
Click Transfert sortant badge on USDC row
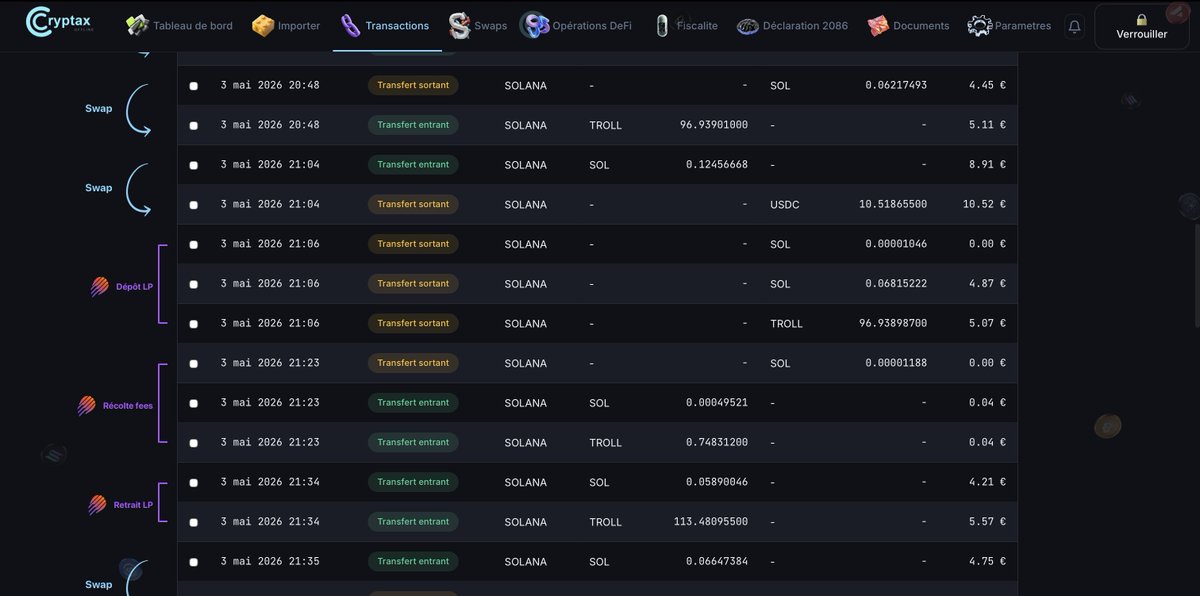point(413,204)
